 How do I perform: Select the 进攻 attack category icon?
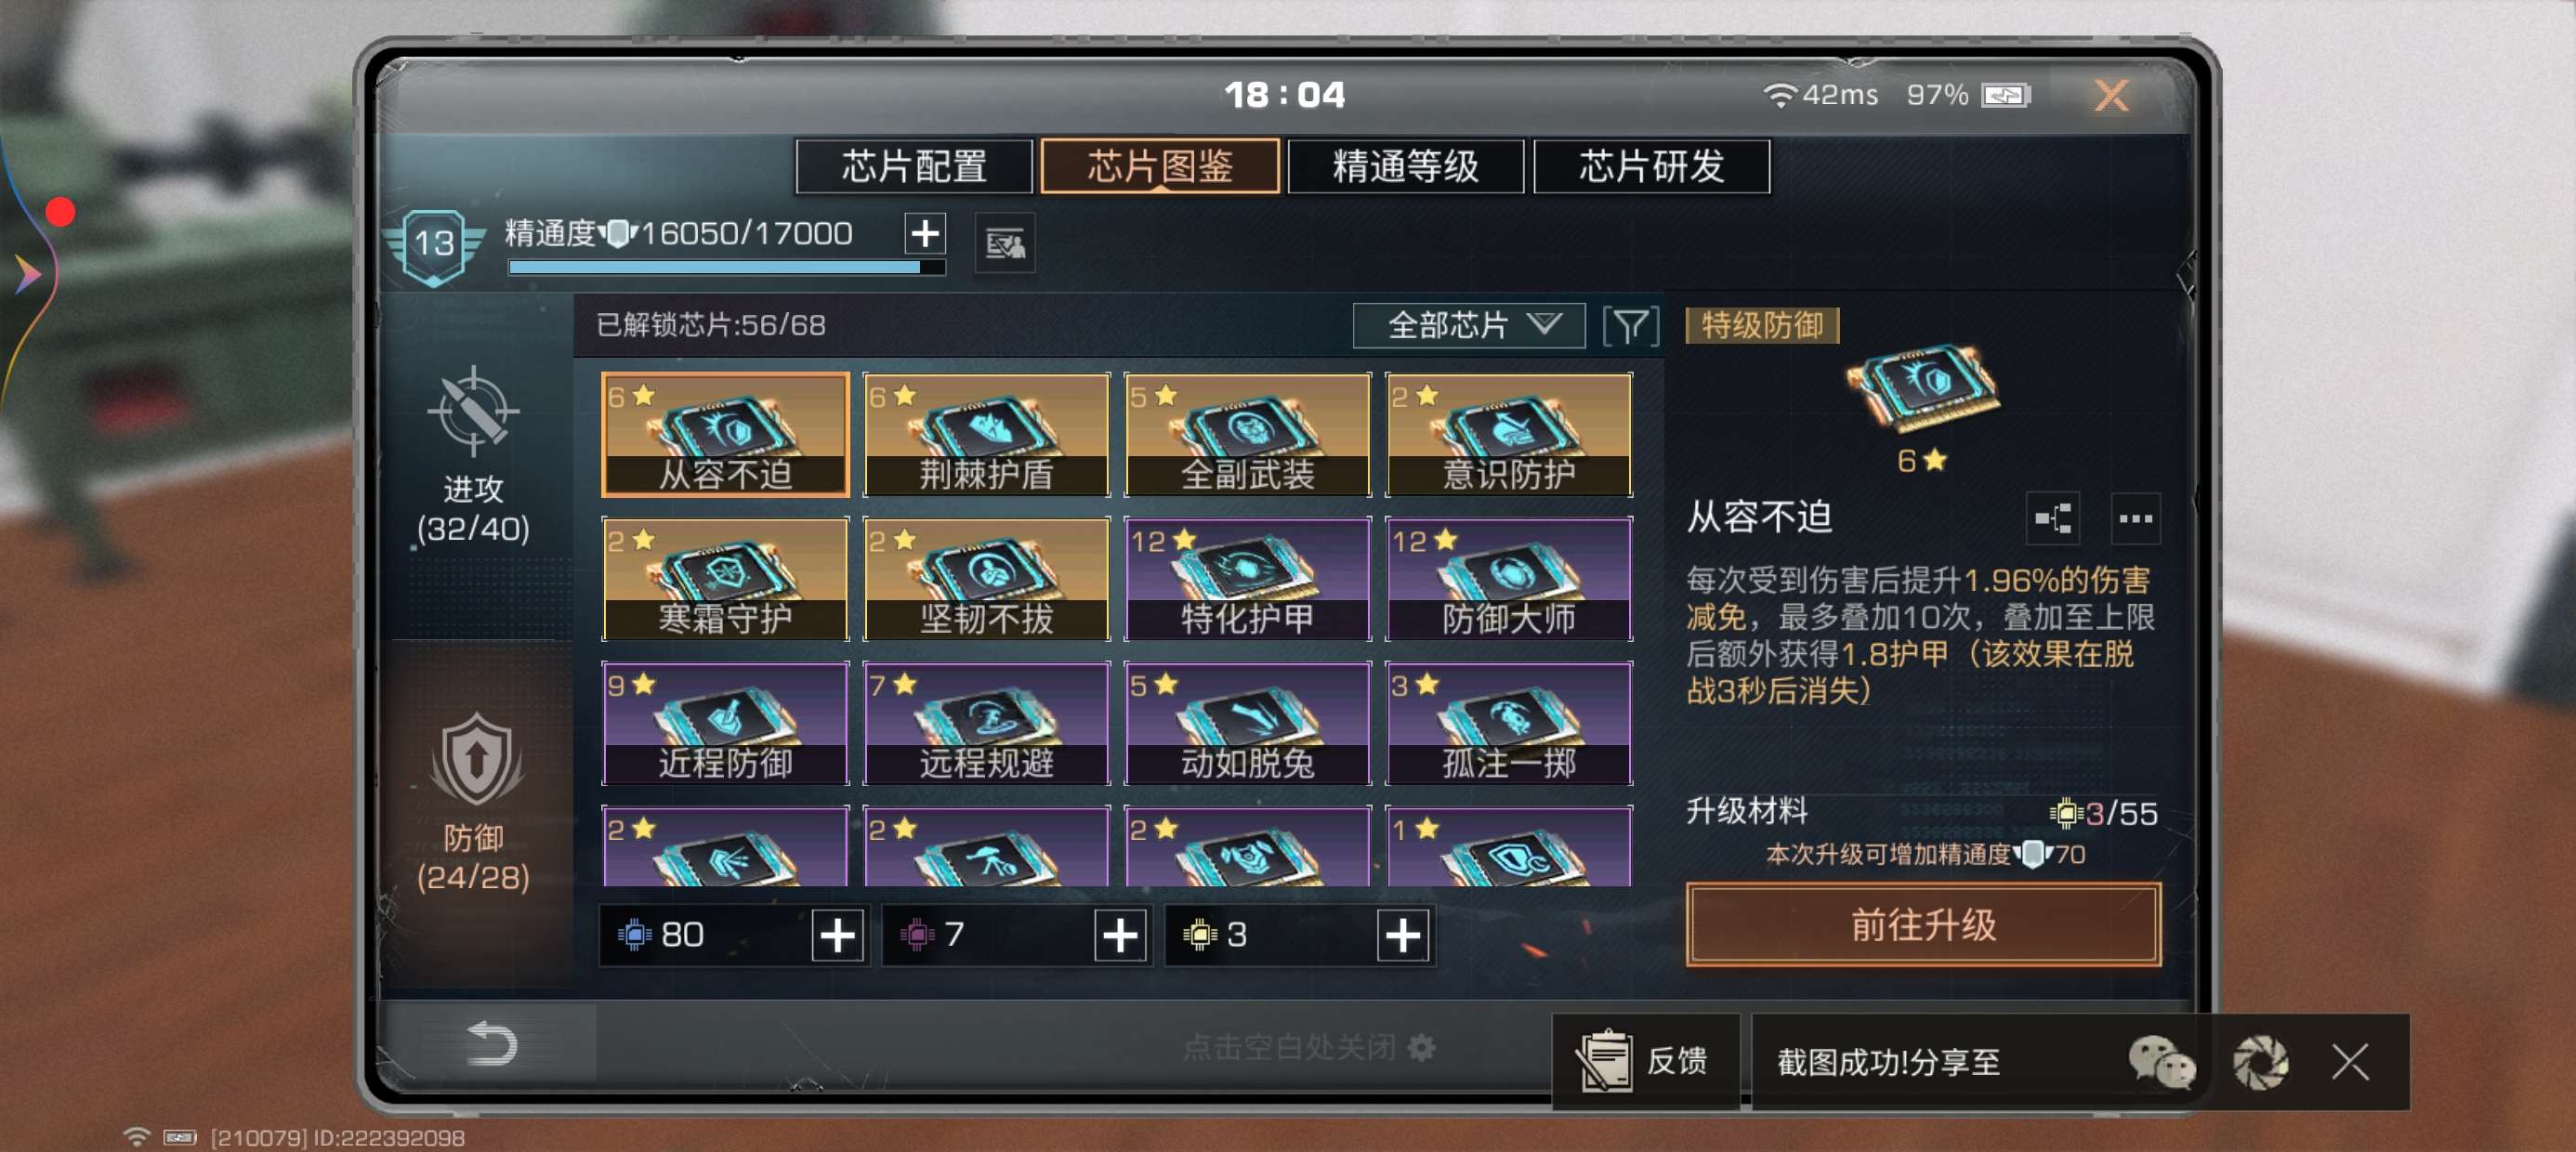click(473, 411)
